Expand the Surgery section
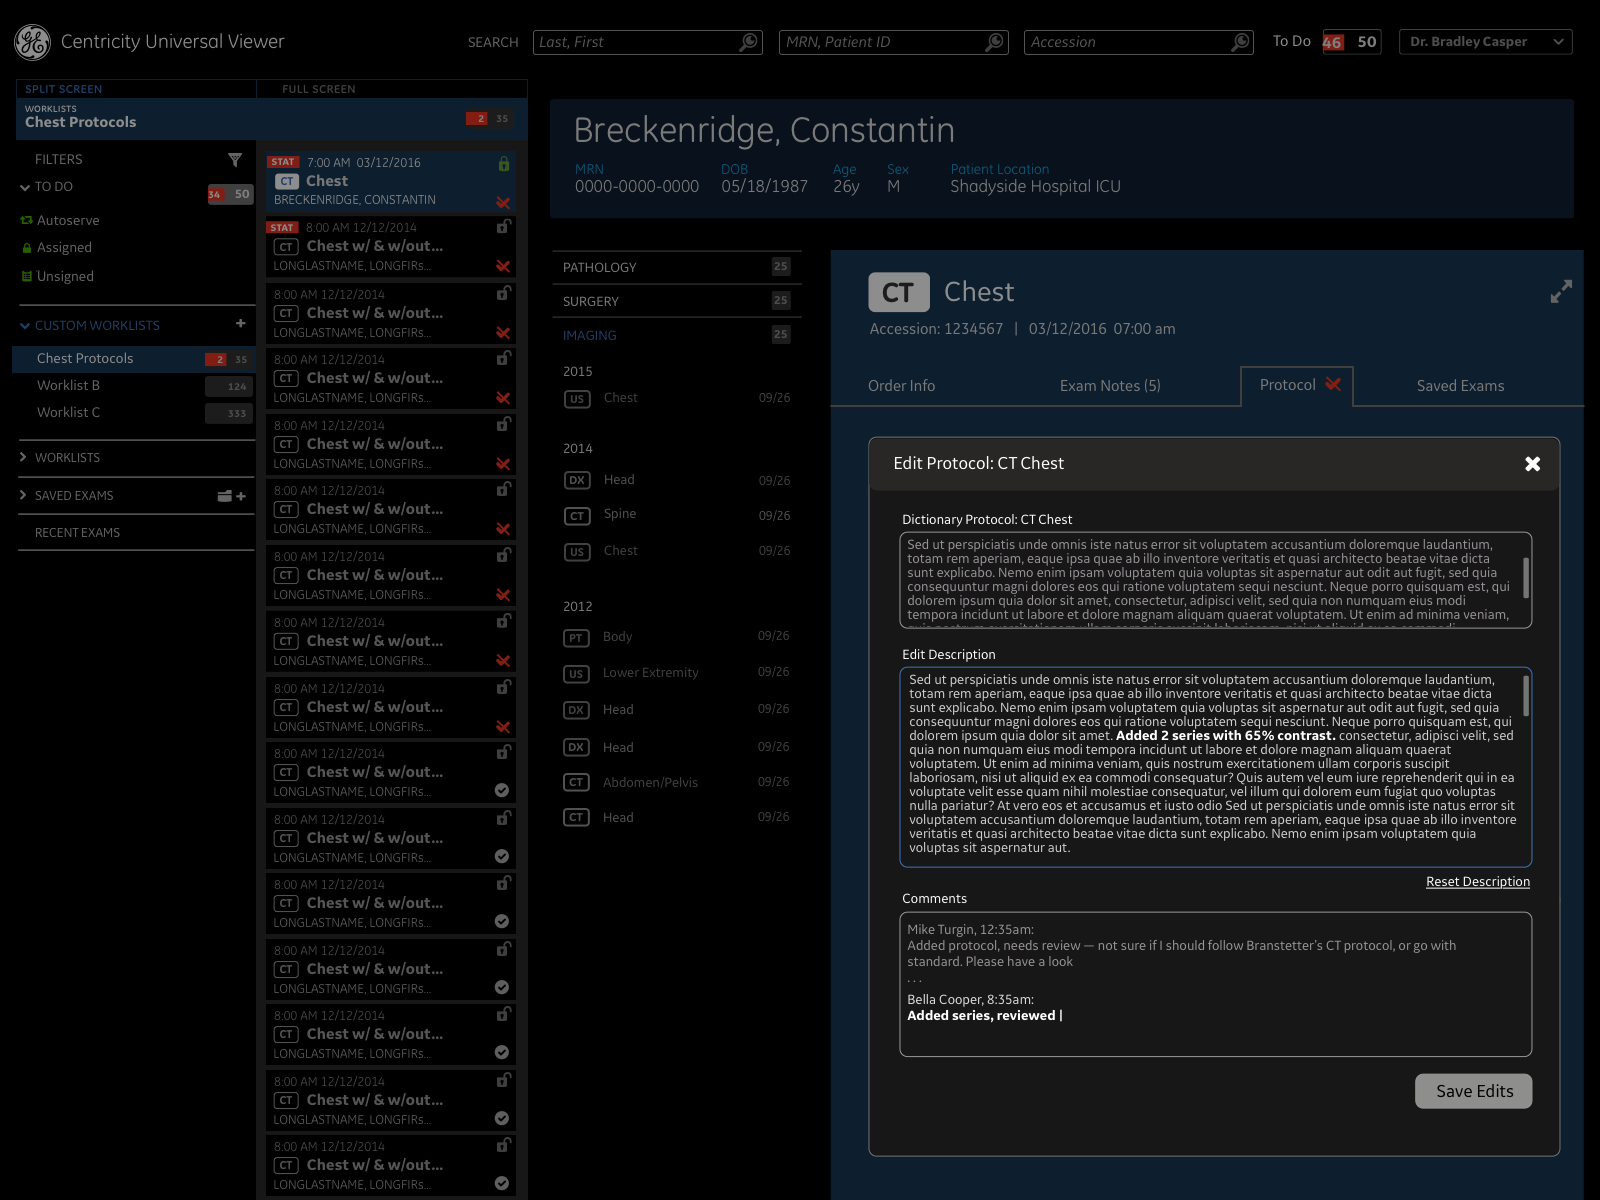1600x1200 pixels. pyautogui.click(x=676, y=301)
